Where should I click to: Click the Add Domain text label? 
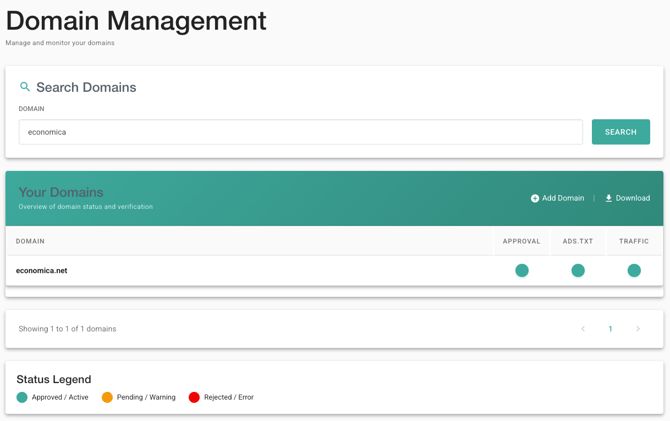563,198
